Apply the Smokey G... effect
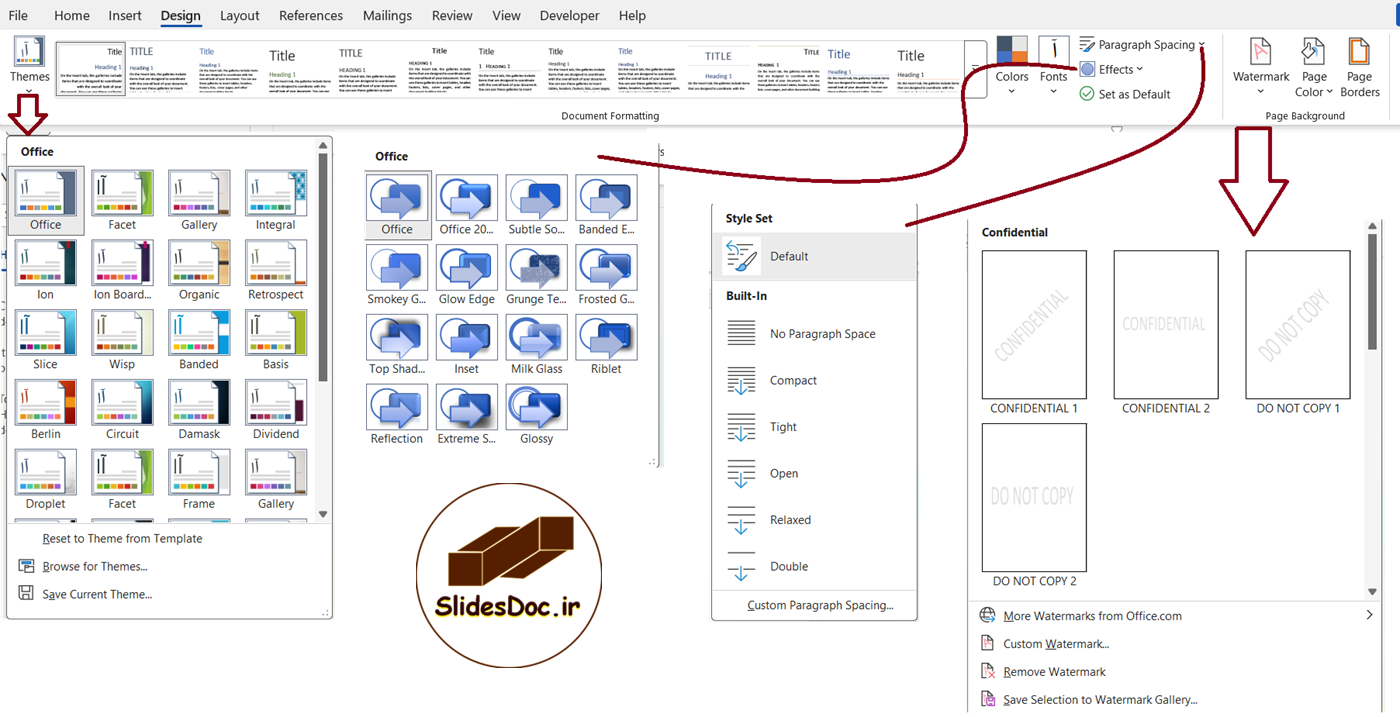Viewport: 1400px width, 717px height. pos(397,276)
